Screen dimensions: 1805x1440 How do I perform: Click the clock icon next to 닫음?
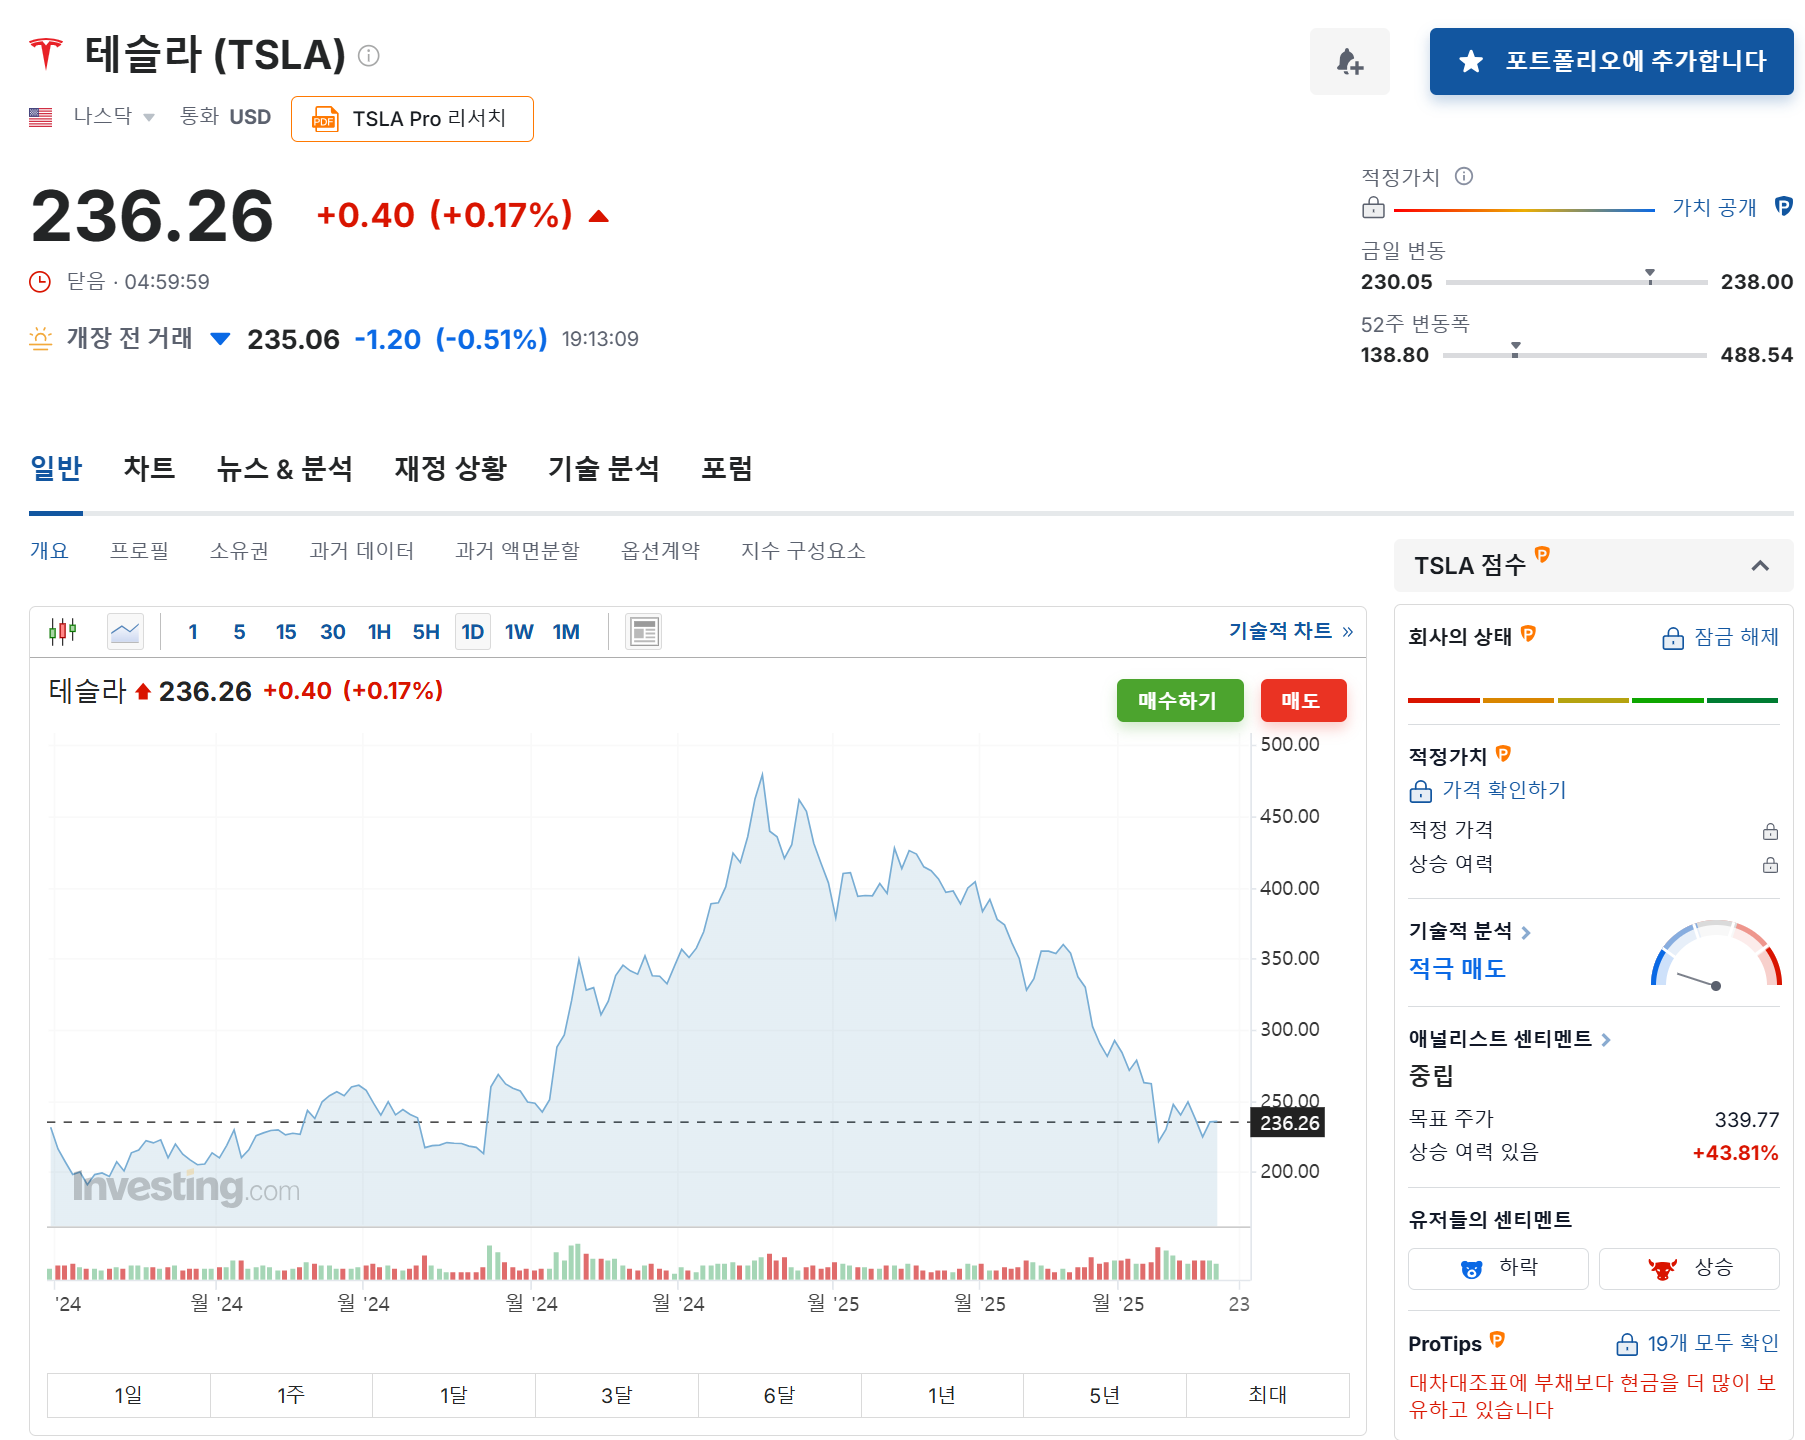tap(40, 282)
